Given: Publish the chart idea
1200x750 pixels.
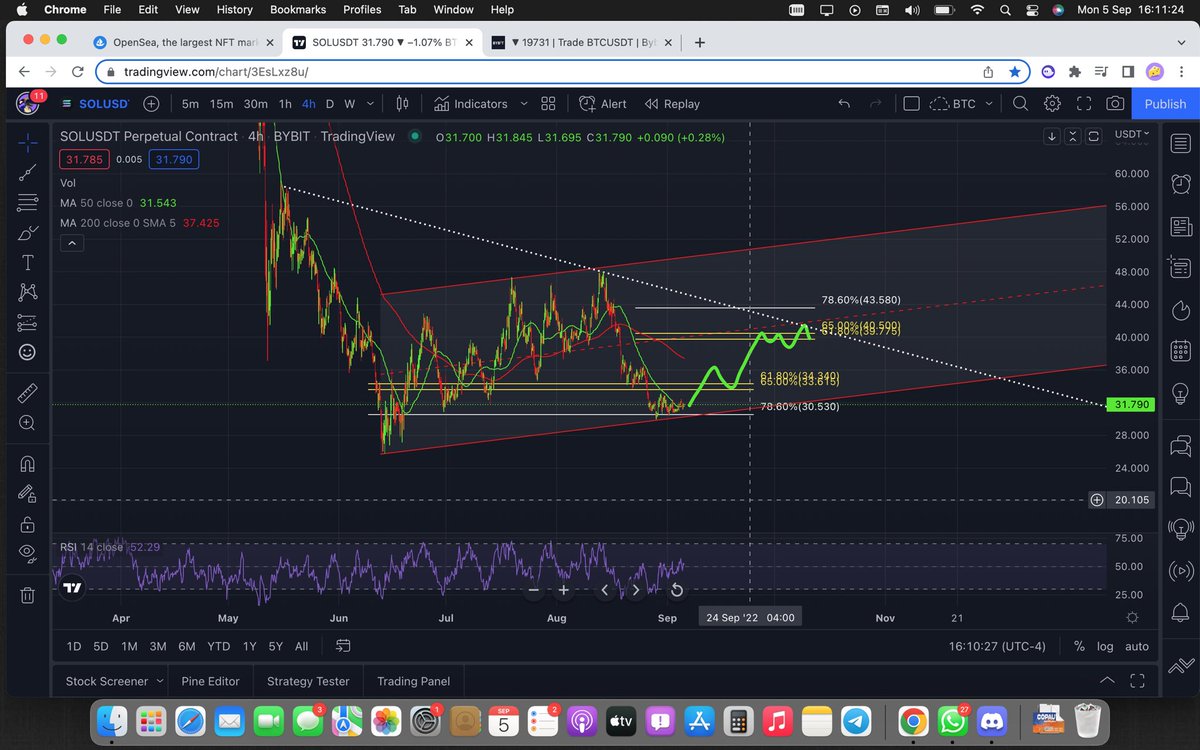Looking at the screenshot, I should tap(1165, 103).
